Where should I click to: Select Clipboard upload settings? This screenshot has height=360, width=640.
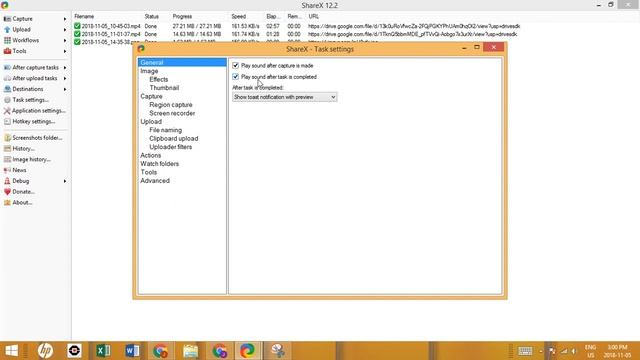point(173,138)
